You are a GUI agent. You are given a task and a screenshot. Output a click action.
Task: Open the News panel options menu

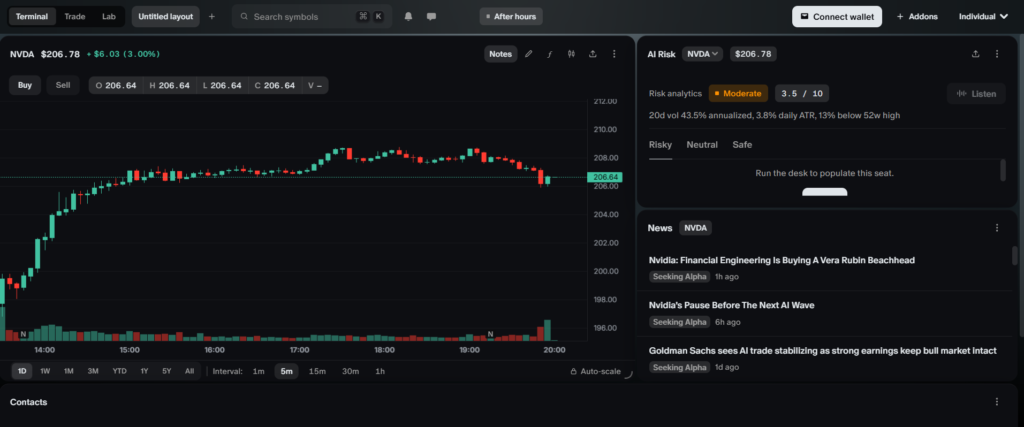[x=997, y=228]
